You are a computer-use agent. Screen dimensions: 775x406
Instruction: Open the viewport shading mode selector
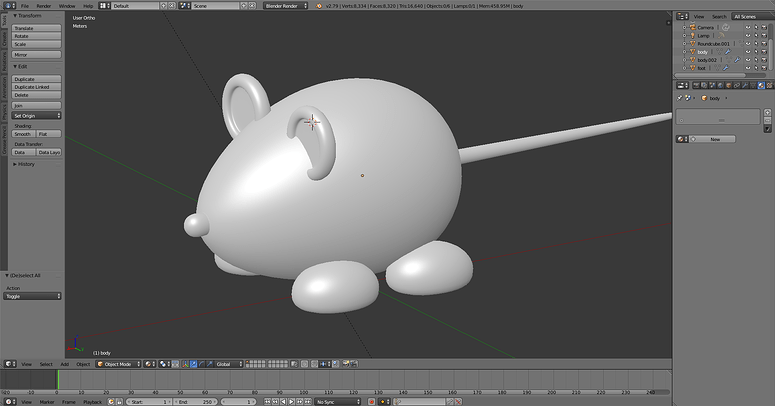click(149, 364)
